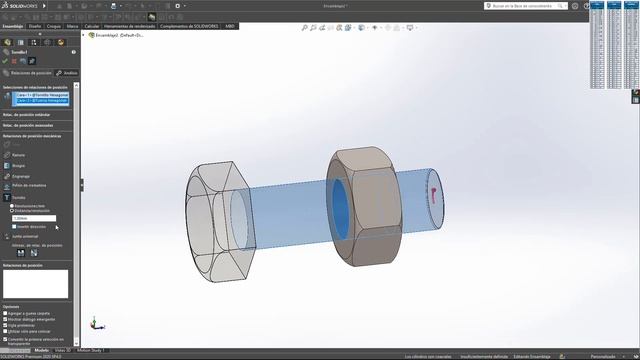Enable Utilizar sólo para colocar checkbox

(5, 331)
